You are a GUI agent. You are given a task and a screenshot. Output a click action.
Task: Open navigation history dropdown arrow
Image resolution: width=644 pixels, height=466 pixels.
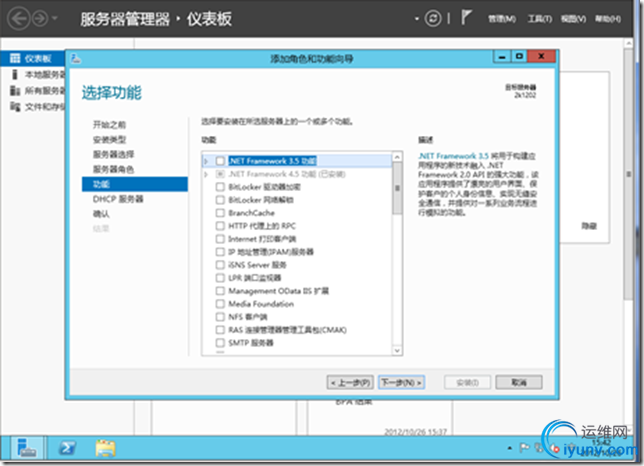[x=55, y=18]
